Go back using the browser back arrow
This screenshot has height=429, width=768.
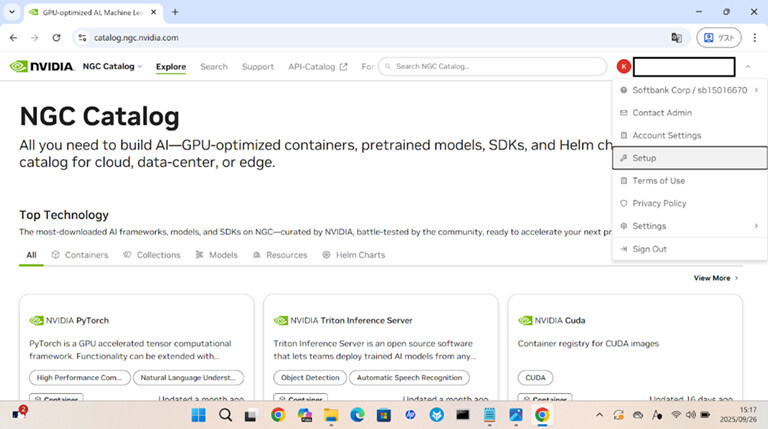[13, 38]
